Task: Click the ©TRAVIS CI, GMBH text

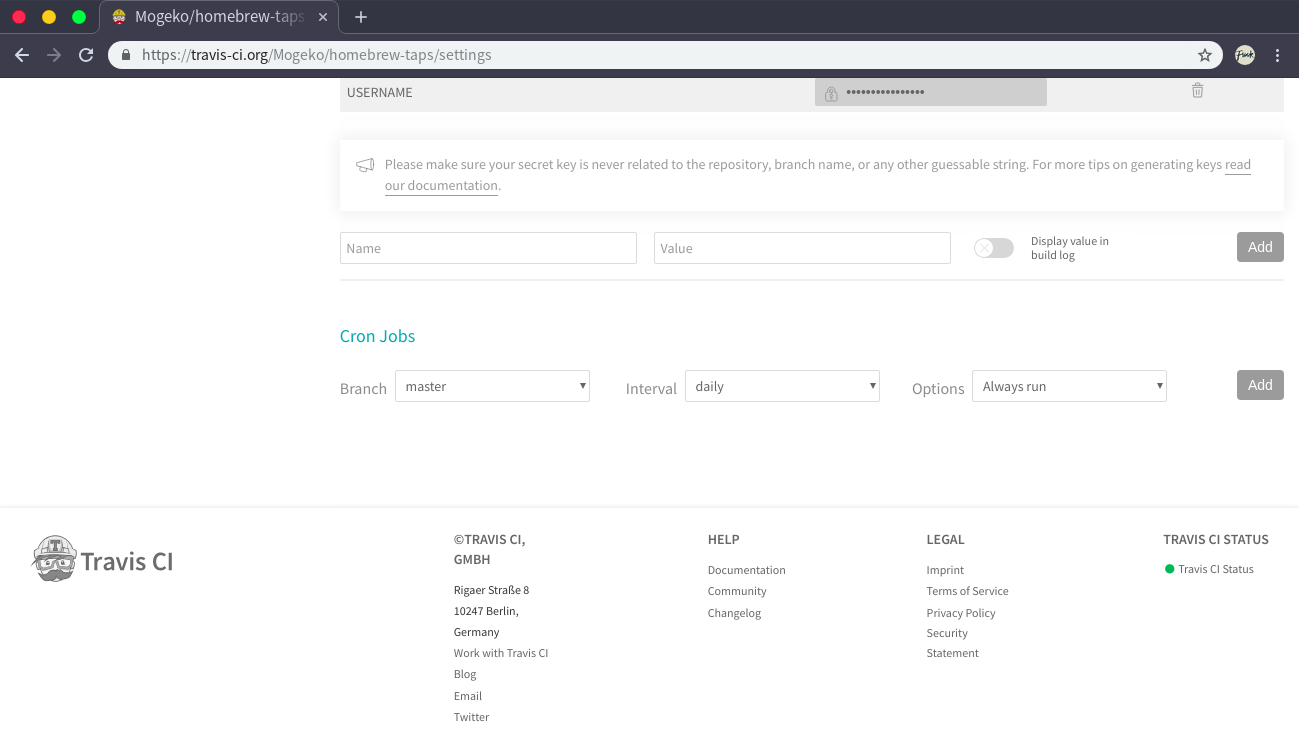Action: [490, 549]
